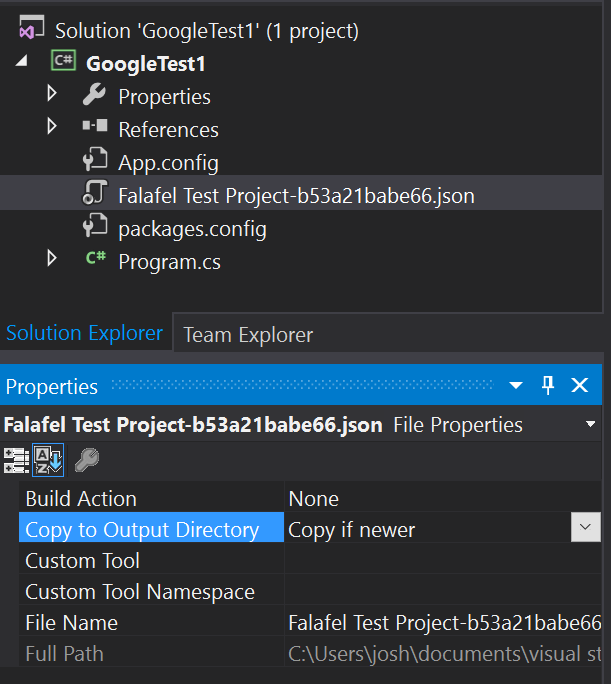
Task: Select Solution 'GoogleTest1' (1 project)
Action: pyautogui.click(x=207, y=31)
